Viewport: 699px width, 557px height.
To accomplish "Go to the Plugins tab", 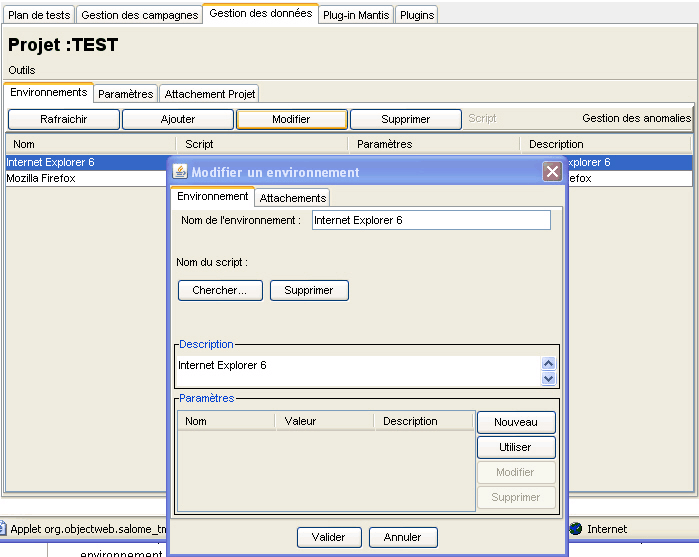I will [417, 15].
